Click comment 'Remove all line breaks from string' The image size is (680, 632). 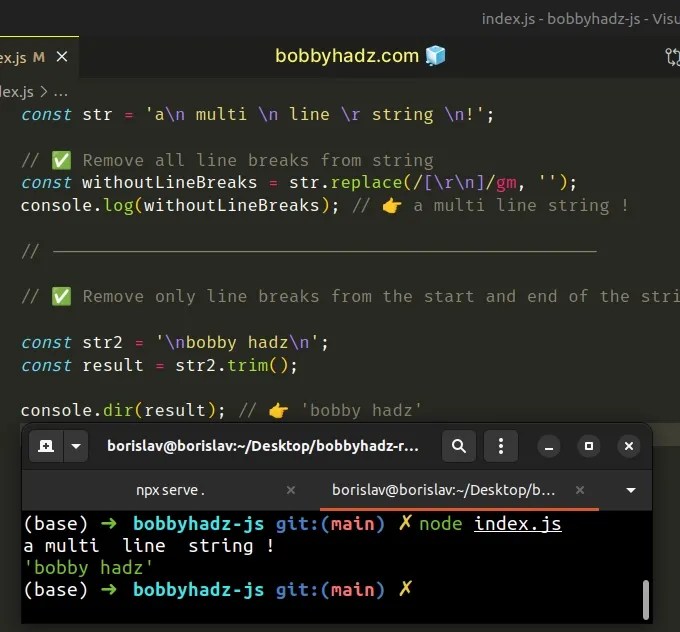tap(258, 160)
